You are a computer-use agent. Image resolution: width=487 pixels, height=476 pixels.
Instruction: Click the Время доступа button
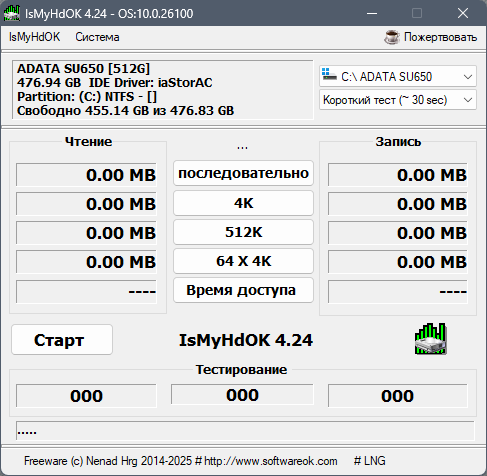click(243, 290)
